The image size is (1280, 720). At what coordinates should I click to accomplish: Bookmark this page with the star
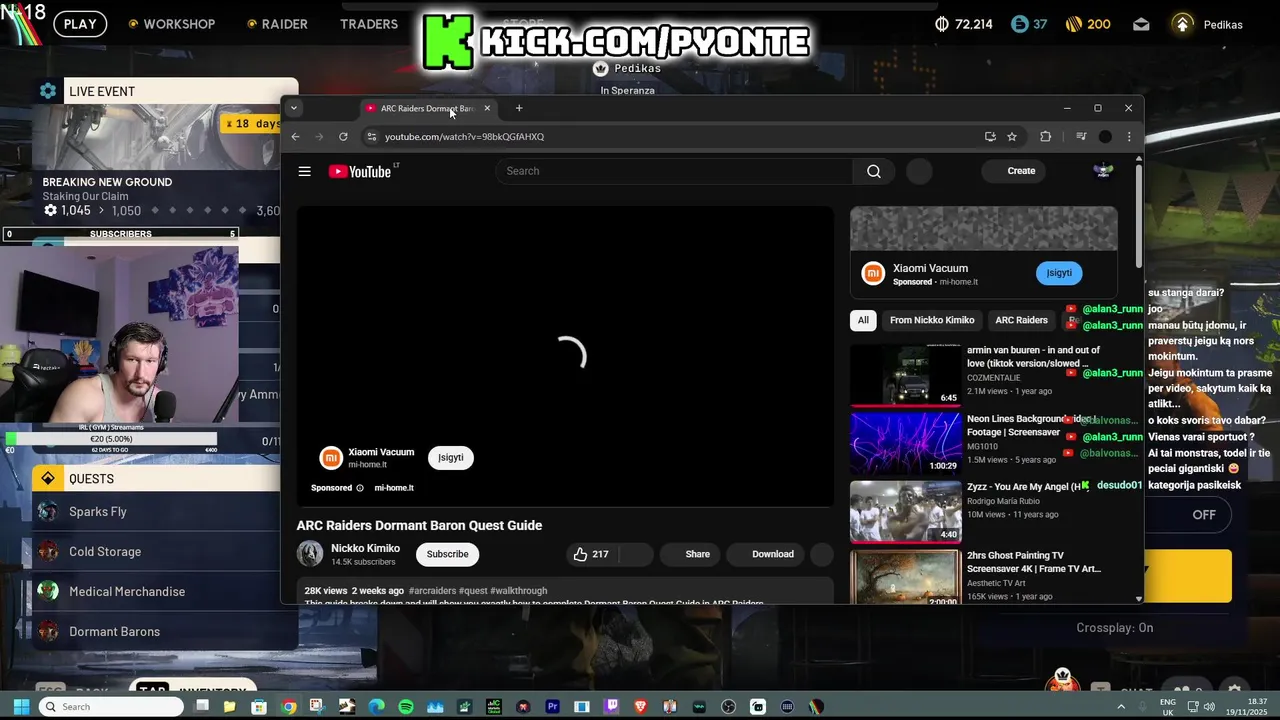click(x=1012, y=137)
